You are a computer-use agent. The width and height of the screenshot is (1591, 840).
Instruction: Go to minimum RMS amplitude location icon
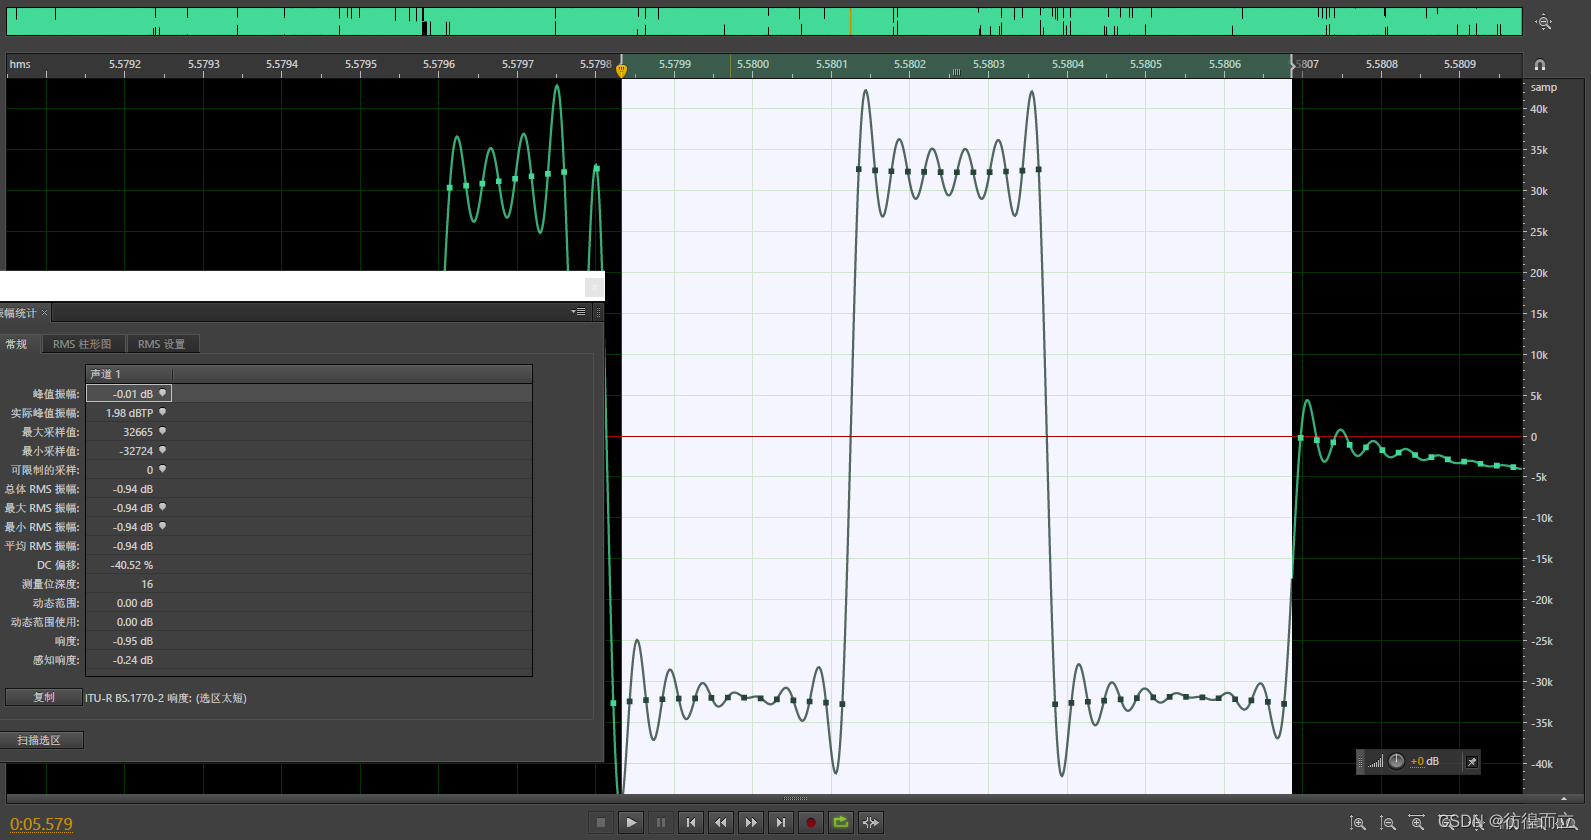point(162,526)
